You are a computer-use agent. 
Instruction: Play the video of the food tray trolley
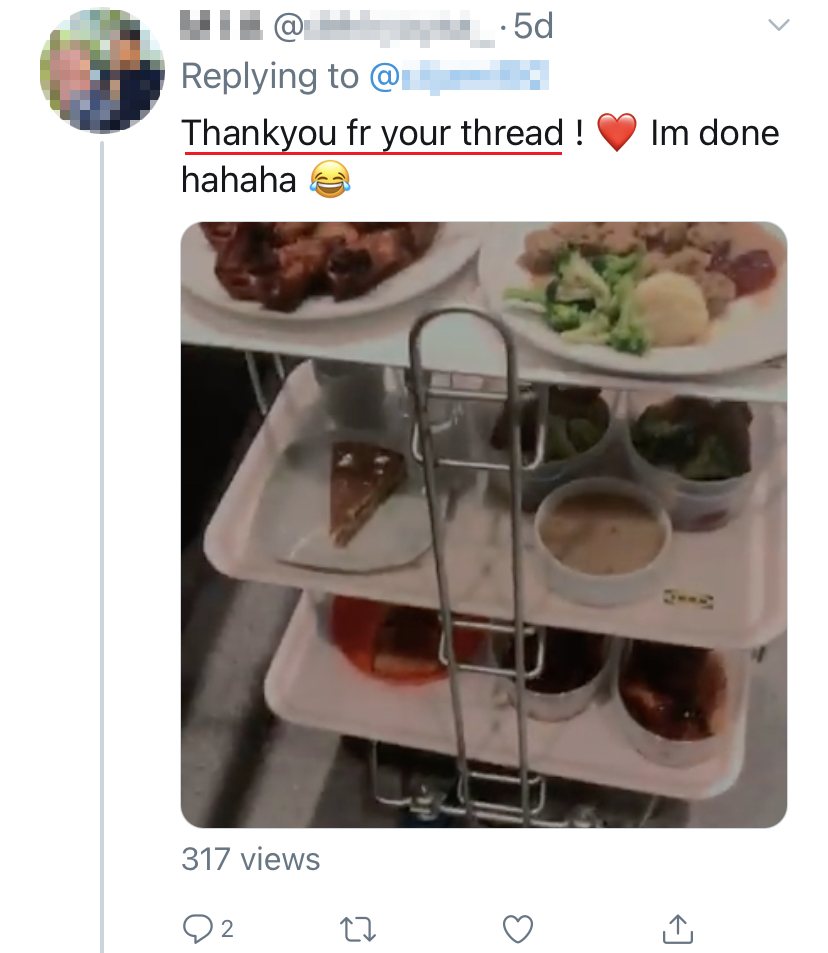483,524
